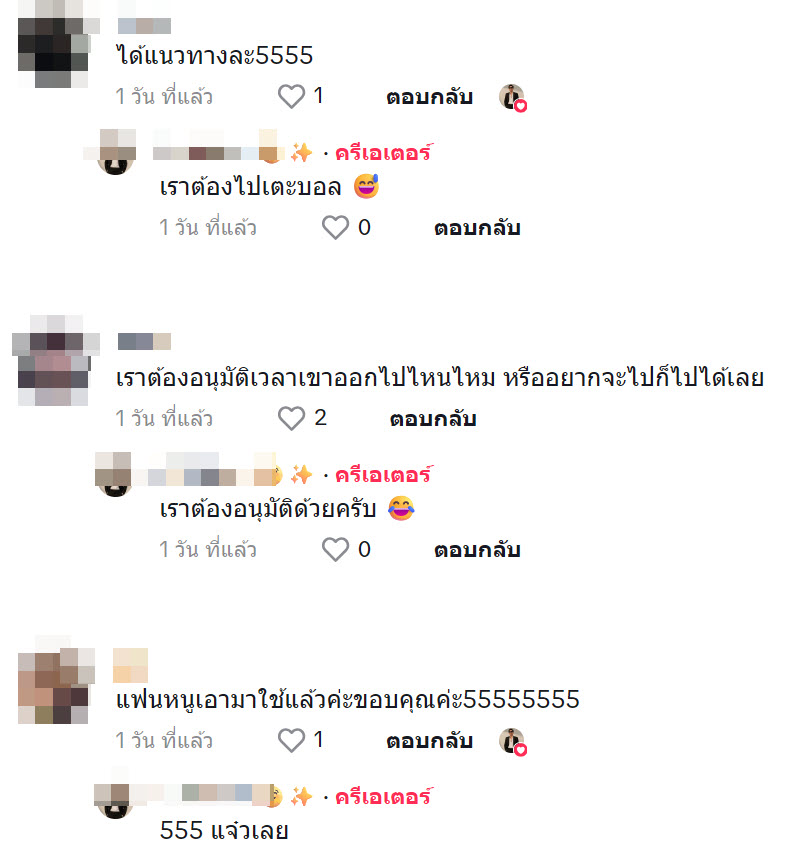Like the creator reply "เราต้องอนุมัติด้วยครับ"
This screenshot has width=810, height=854.
pyautogui.click(x=335, y=549)
